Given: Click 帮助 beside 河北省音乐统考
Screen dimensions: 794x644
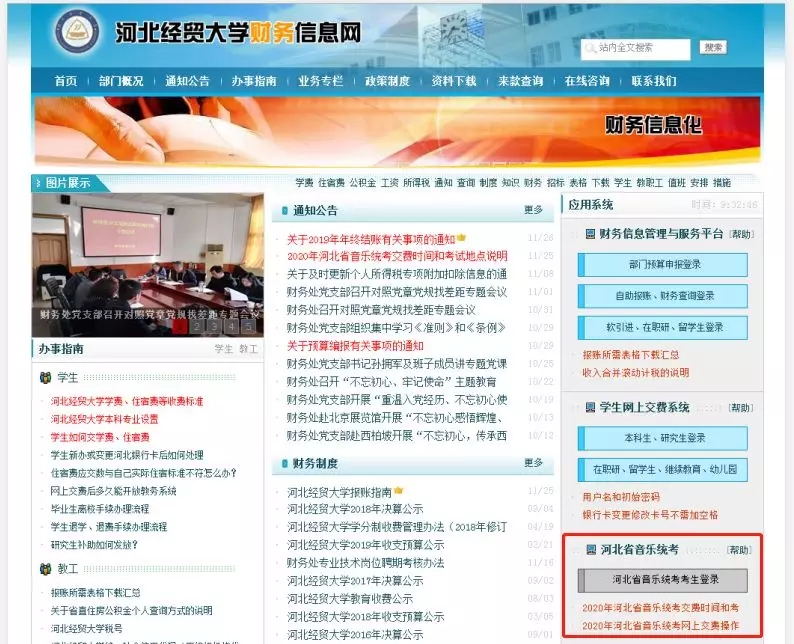Looking at the screenshot, I should pos(739,550).
